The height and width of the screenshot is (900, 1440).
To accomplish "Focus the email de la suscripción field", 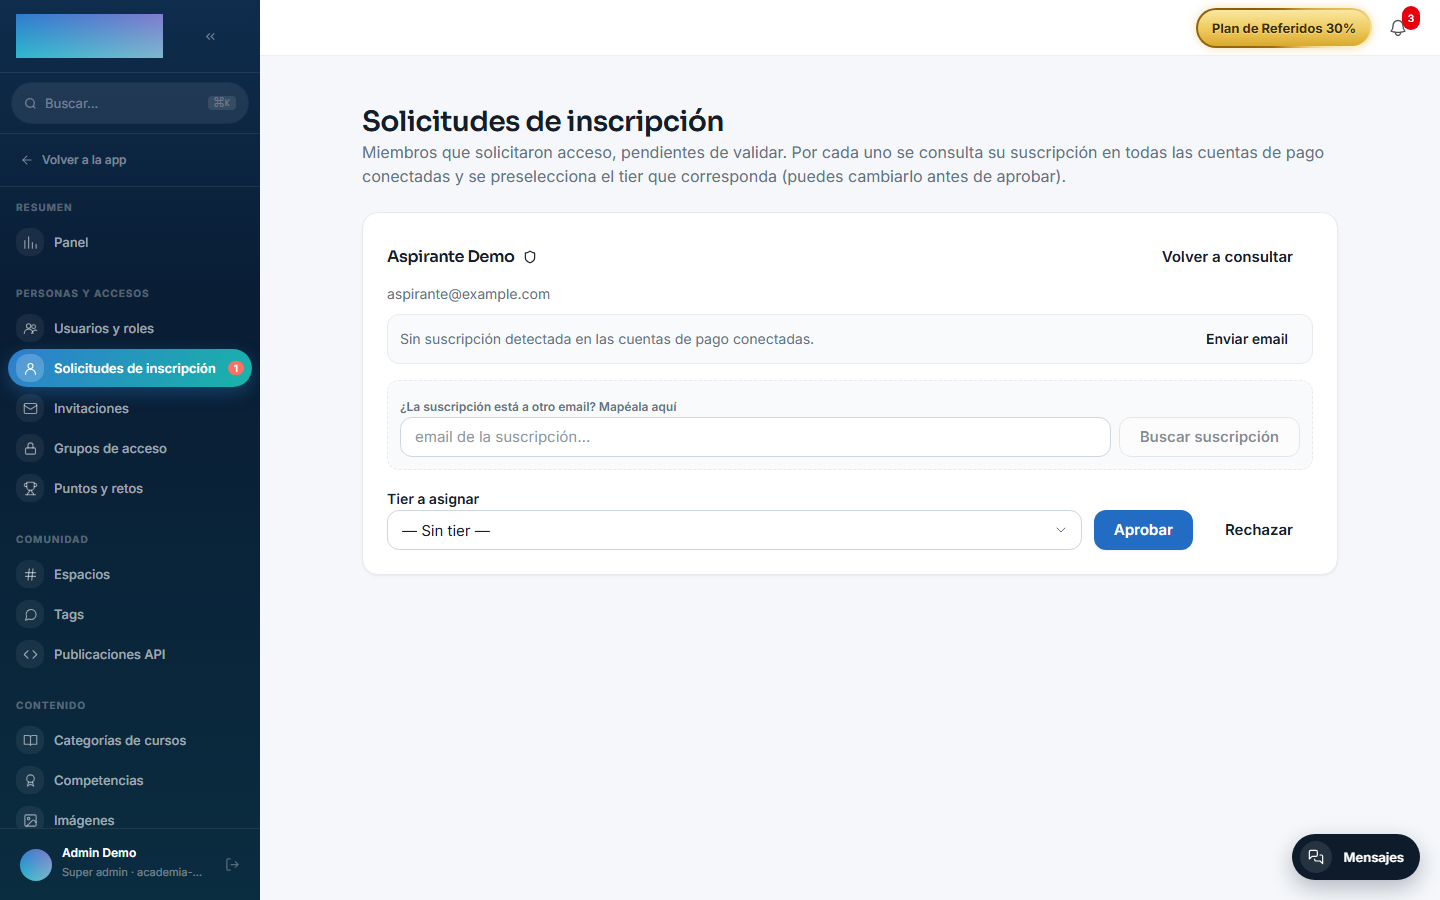I will (755, 437).
